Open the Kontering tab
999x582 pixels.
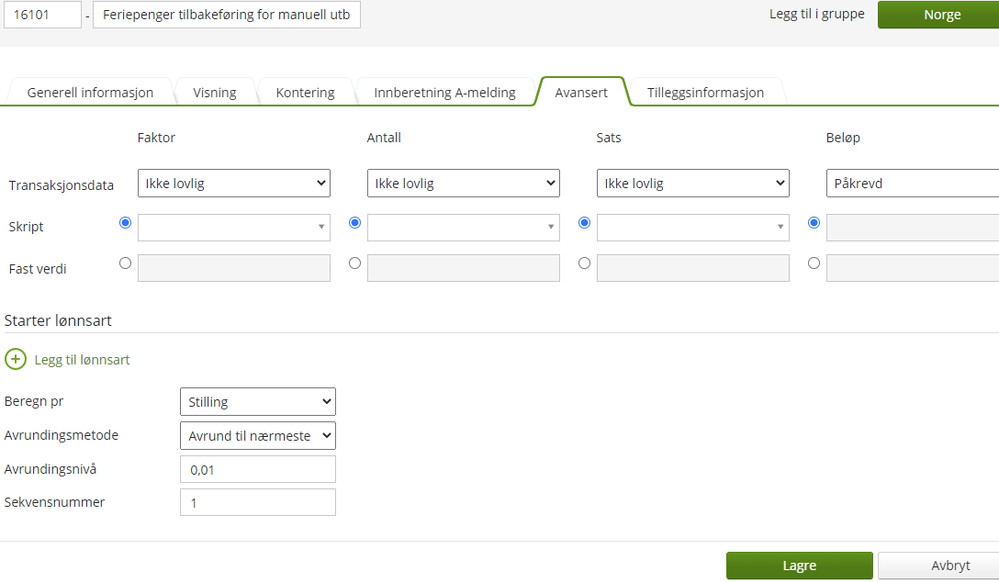(305, 92)
